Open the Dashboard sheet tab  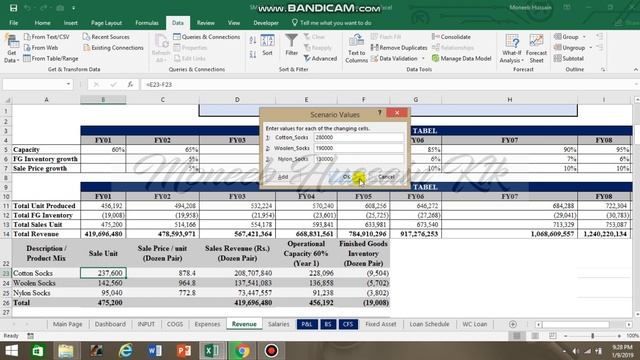click(110, 324)
